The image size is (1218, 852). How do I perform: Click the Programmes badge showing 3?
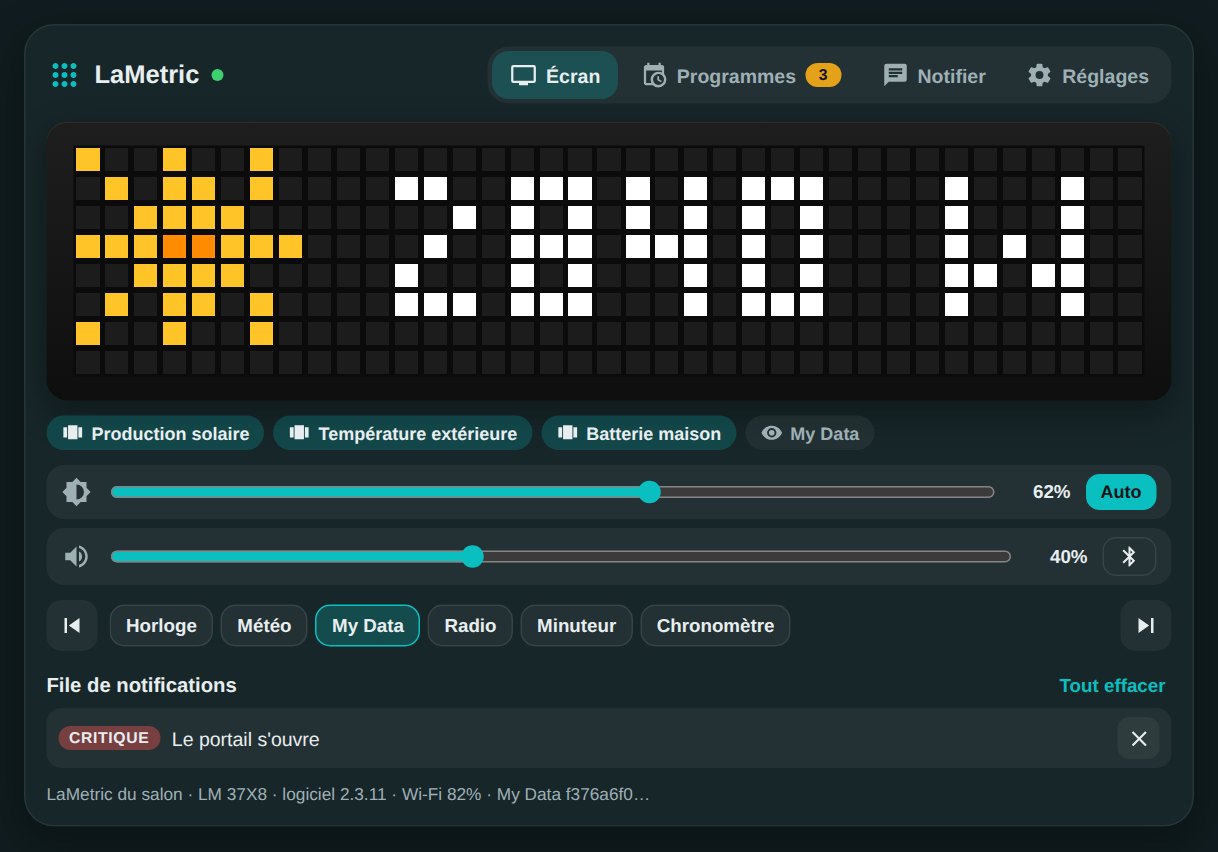click(x=823, y=75)
